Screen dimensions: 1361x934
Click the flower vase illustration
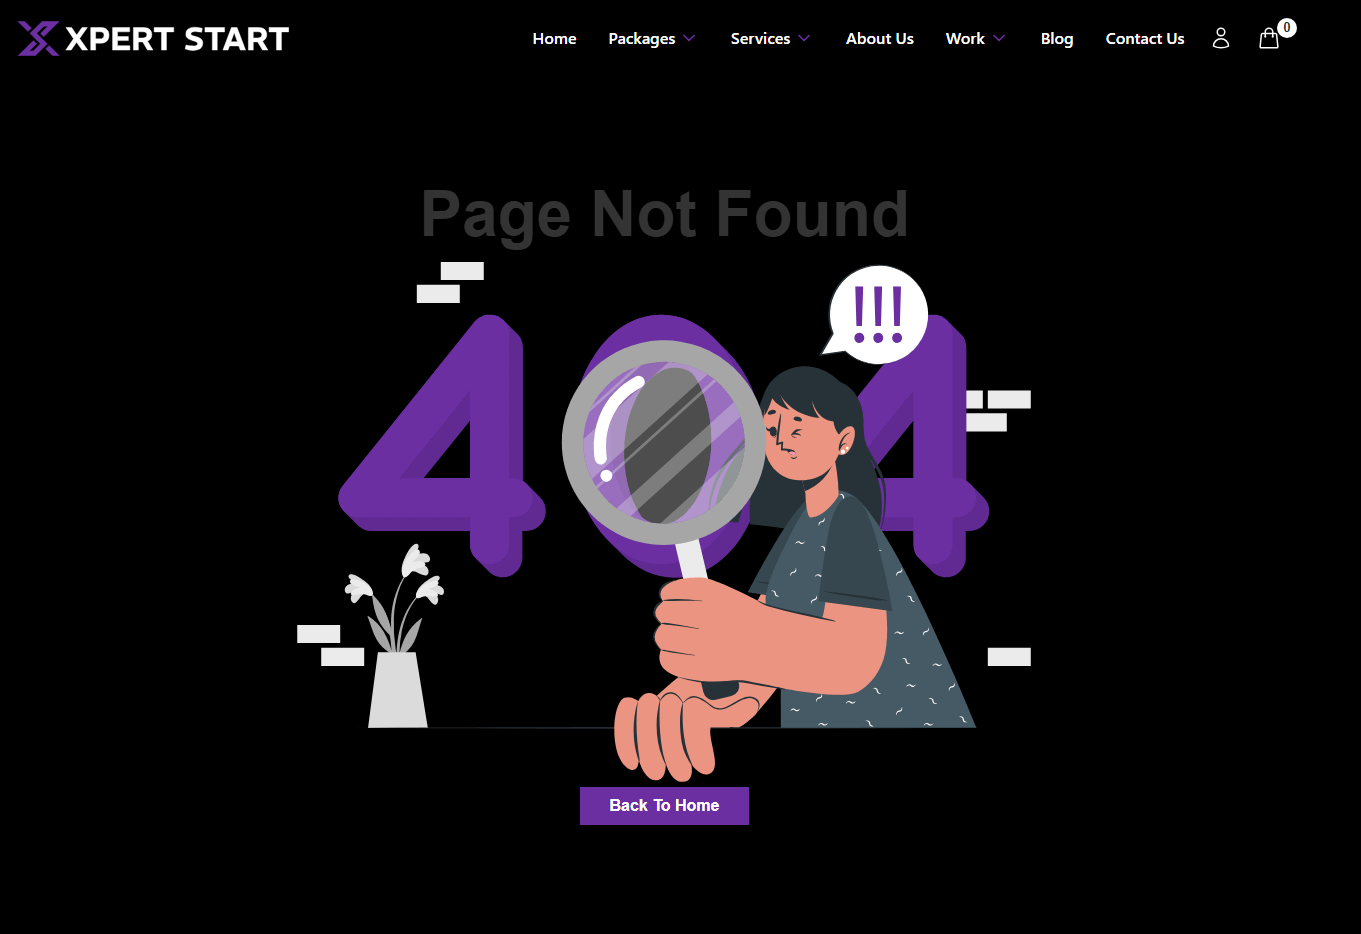[x=396, y=636]
